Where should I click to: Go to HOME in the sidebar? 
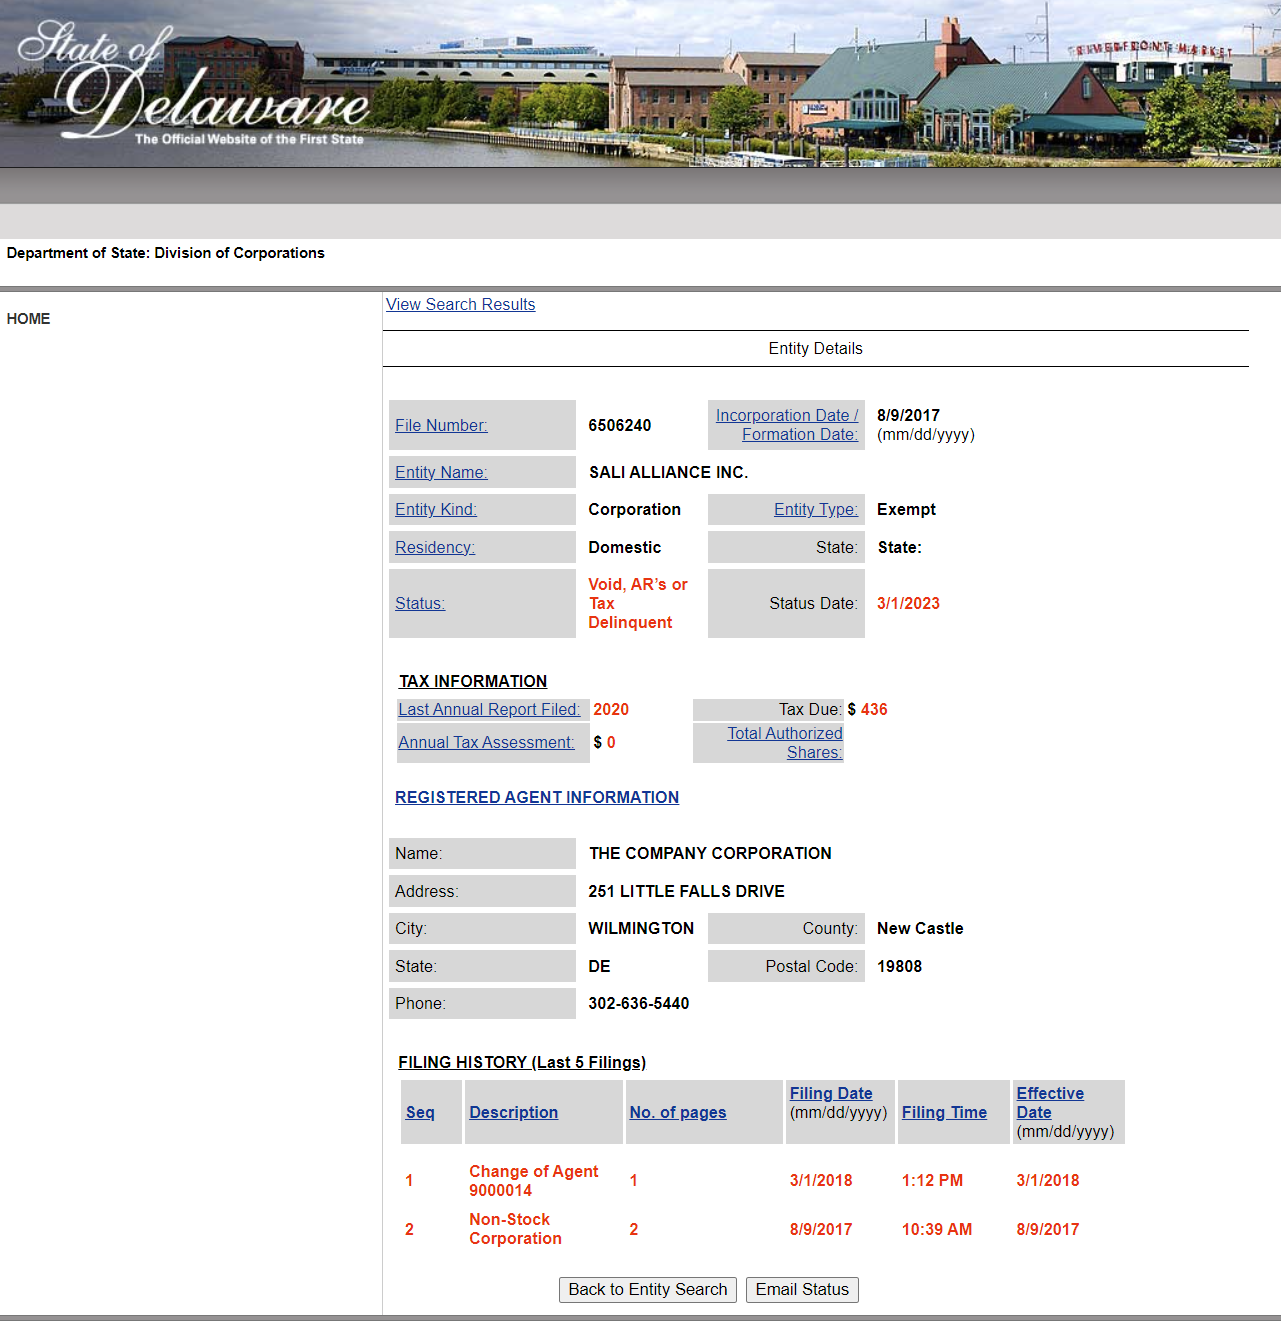point(28,319)
